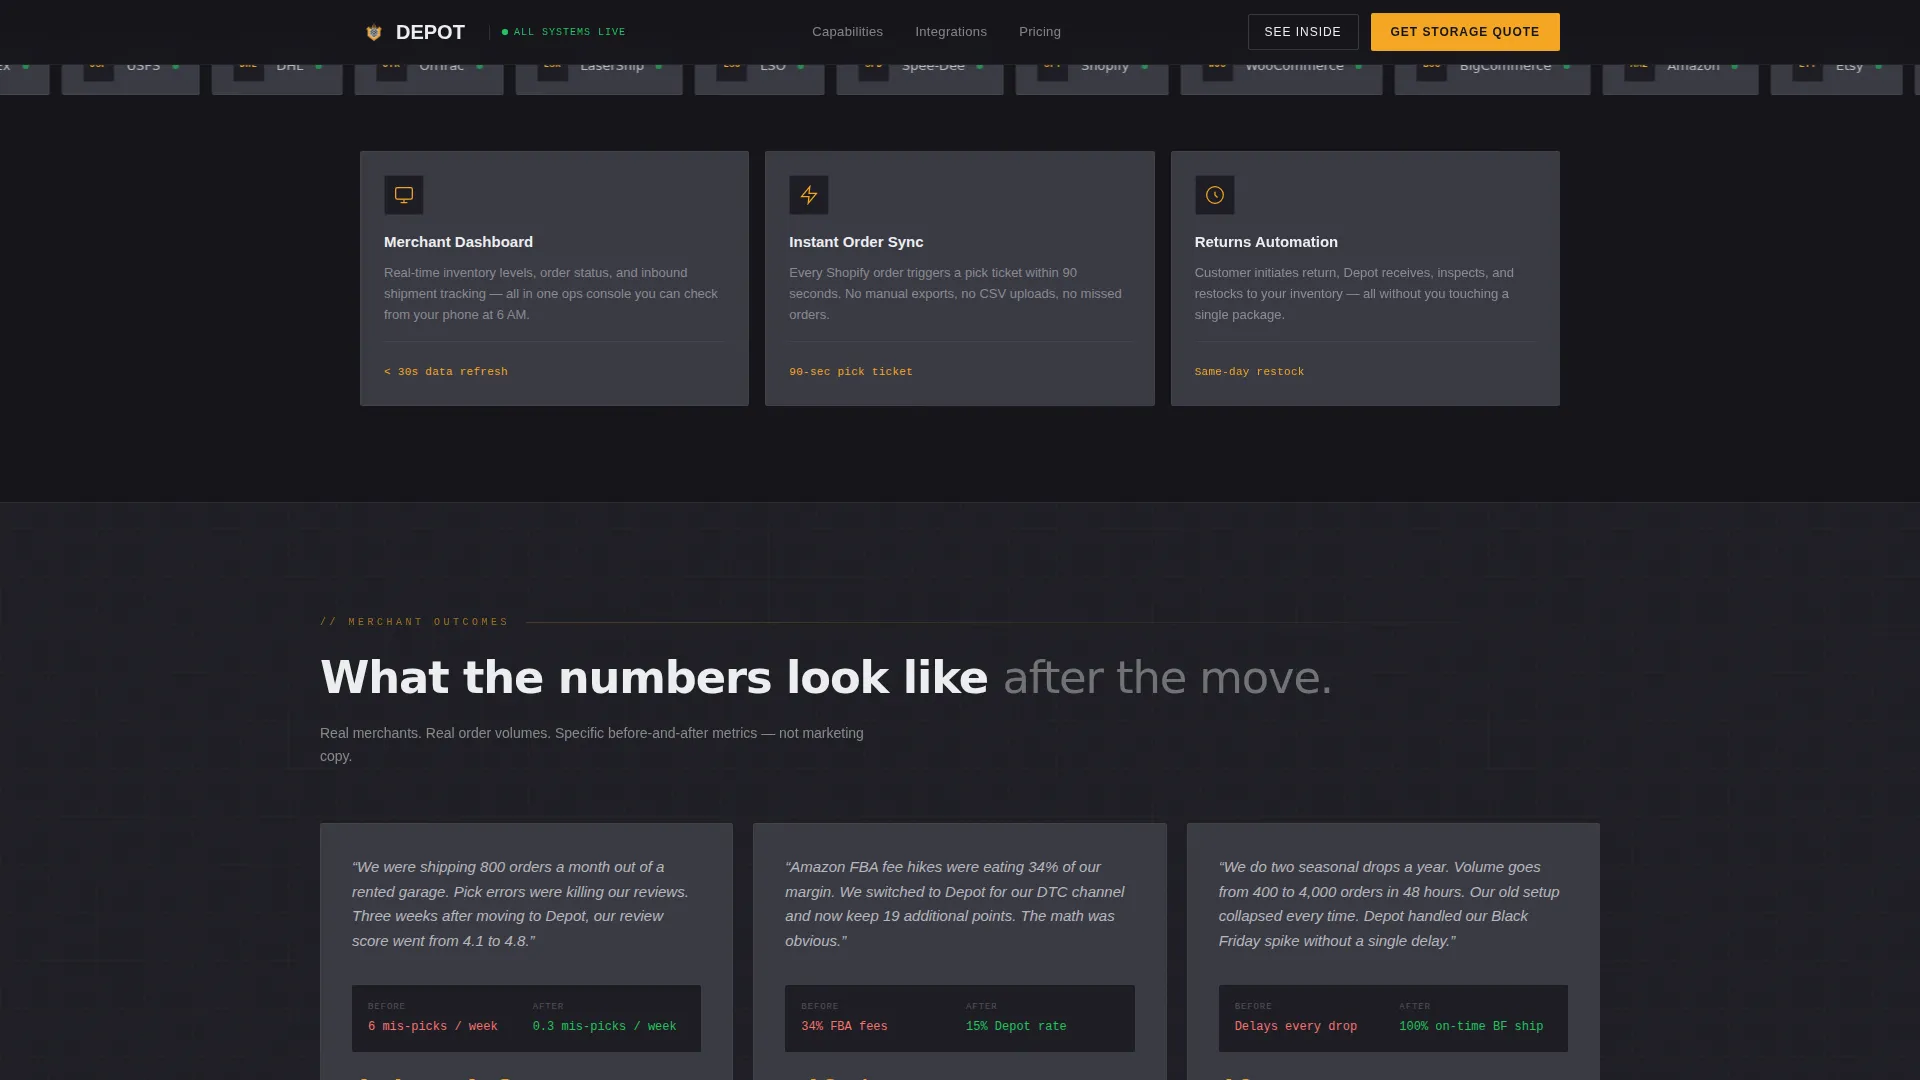Click the Instant Order Sync lightning icon
Screen dimensions: 1920x1080
(x=809, y=195)
